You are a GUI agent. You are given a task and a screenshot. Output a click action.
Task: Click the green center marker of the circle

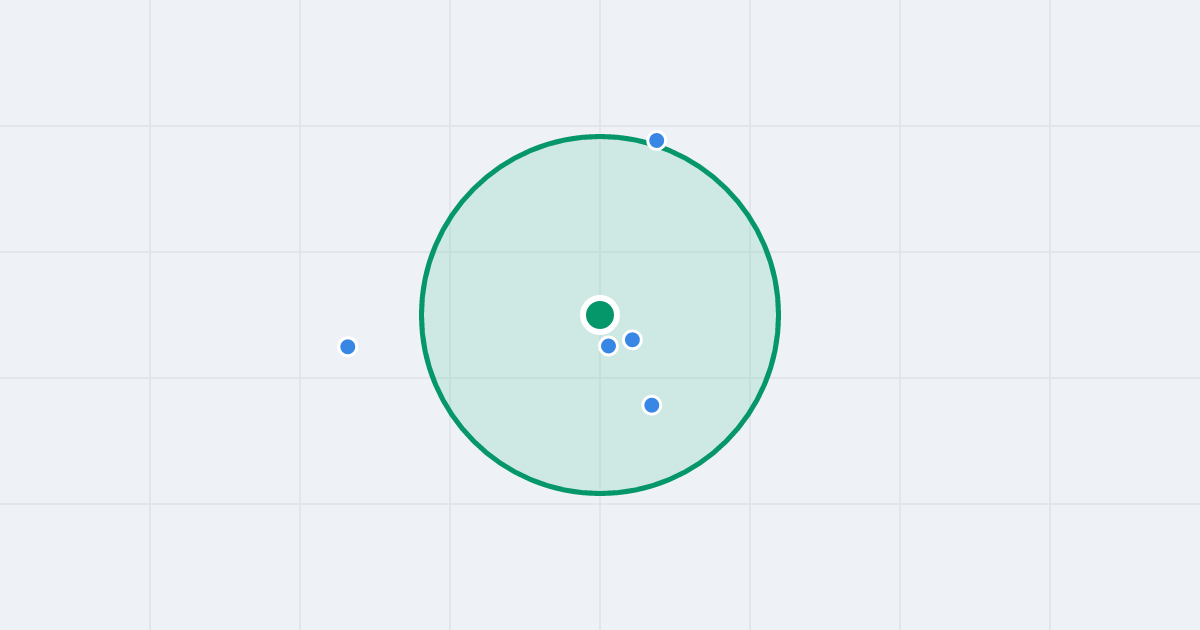pyautogui.click(x=600, y=315)
